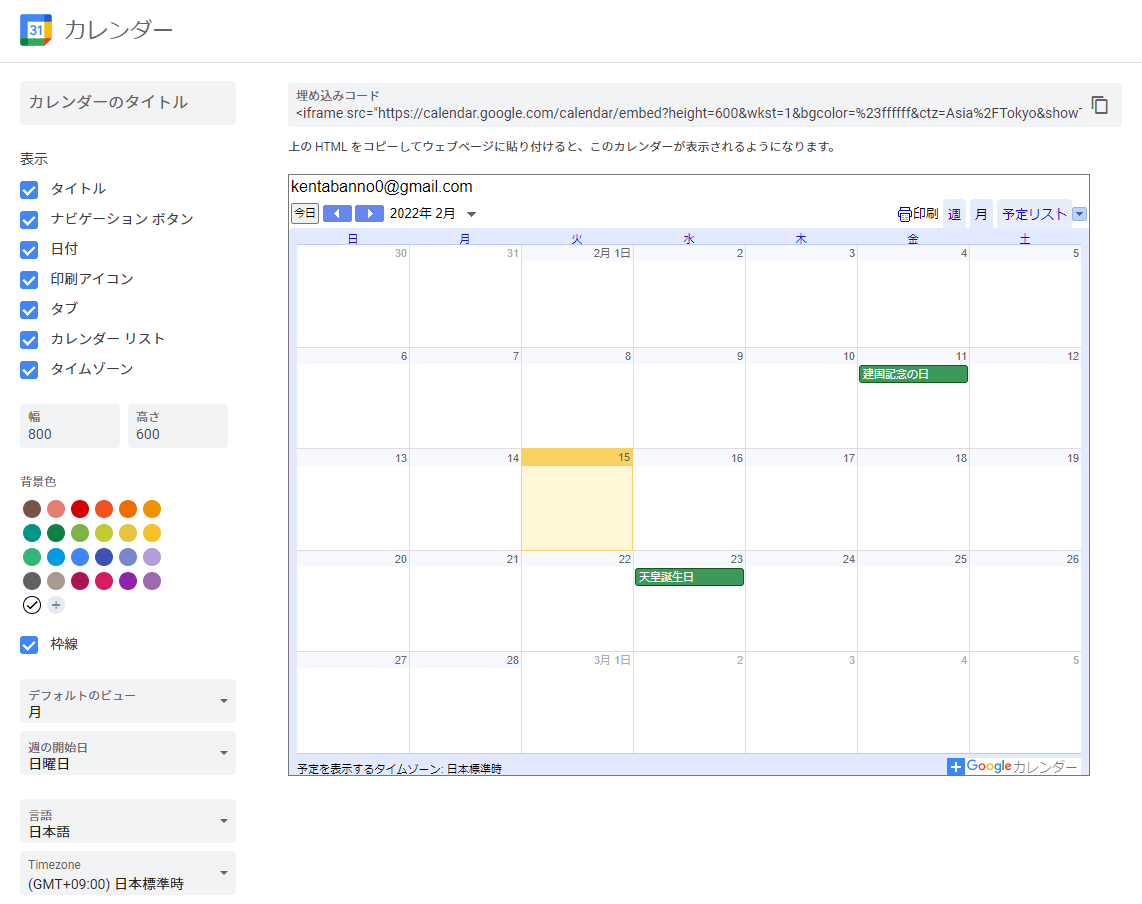Click the blue plus Google Calendar icon

tap(956, 766)
